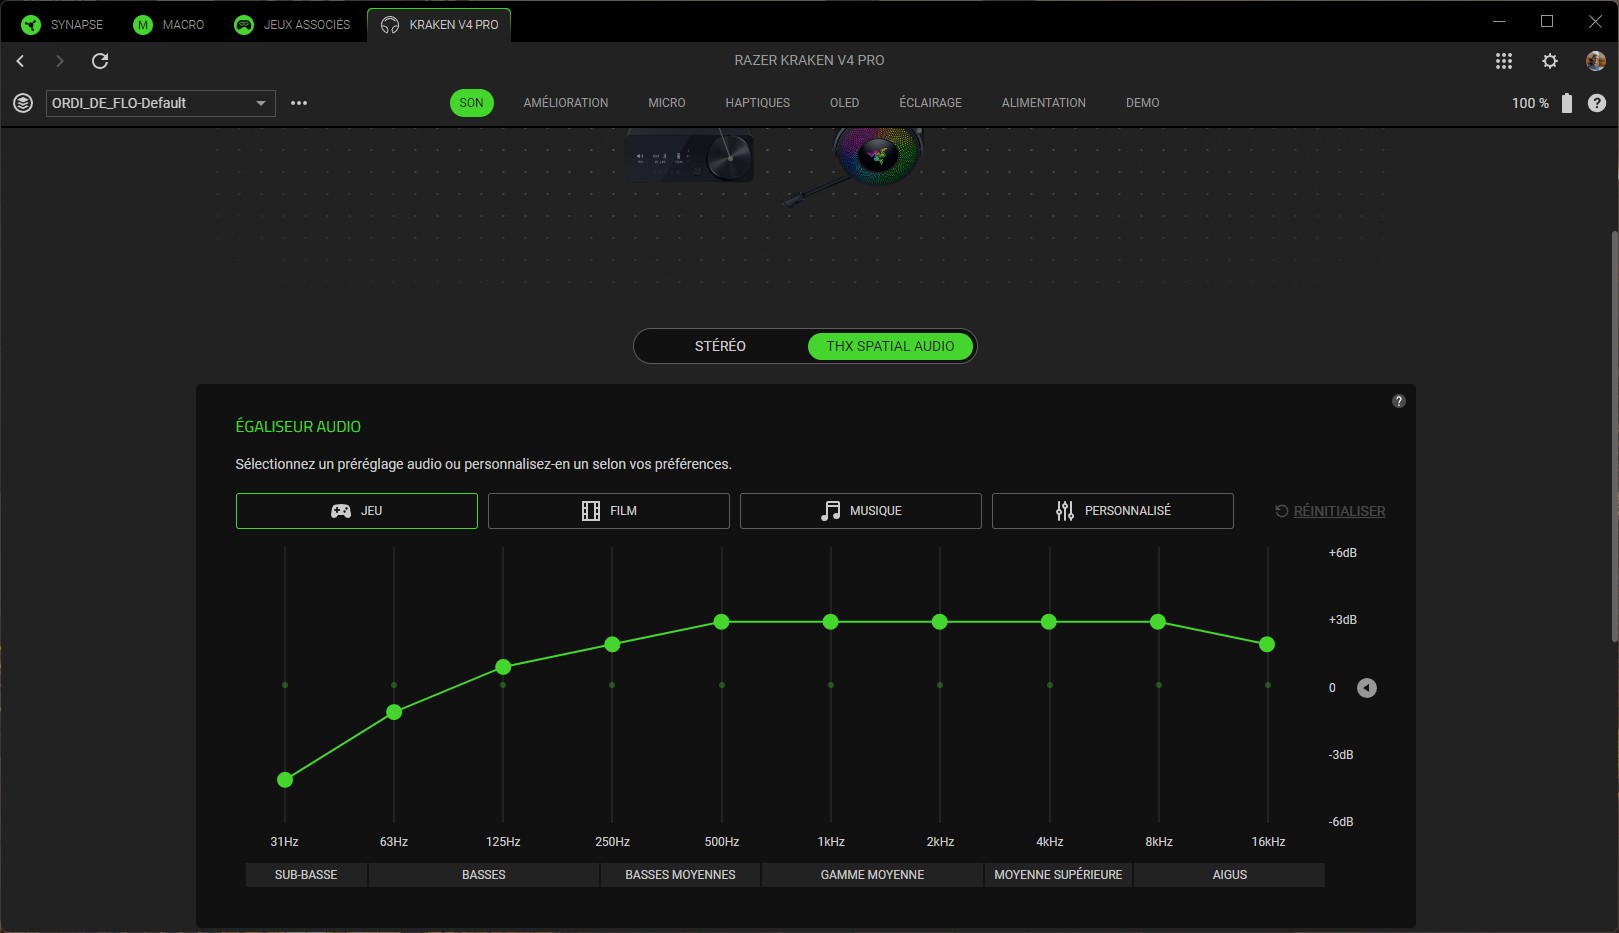Click the 2kHz slider handle
This screenshot has width=1619, height=933.
click(939, 622)
